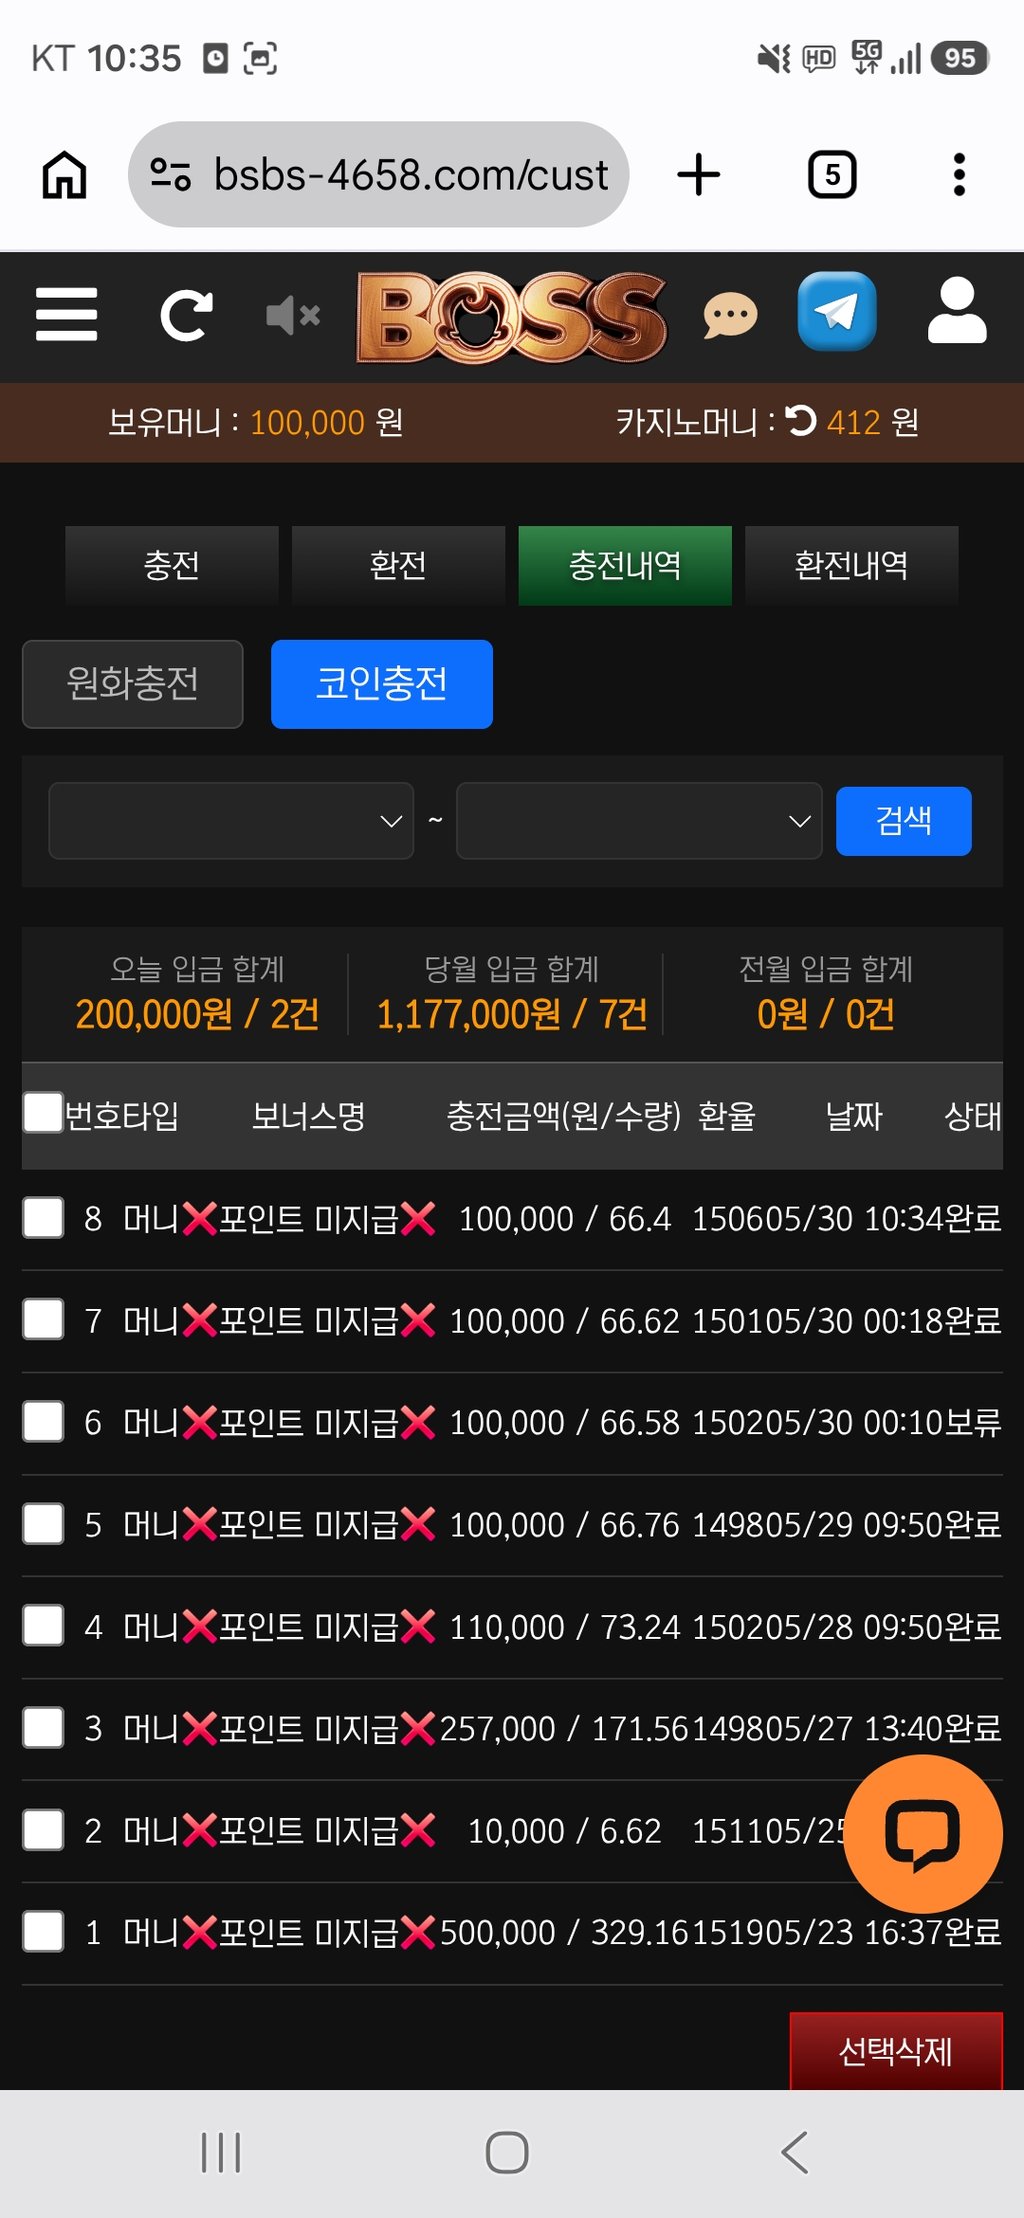Select the 충전내역 tab
1024x2218 pixels.
point(625,565)
